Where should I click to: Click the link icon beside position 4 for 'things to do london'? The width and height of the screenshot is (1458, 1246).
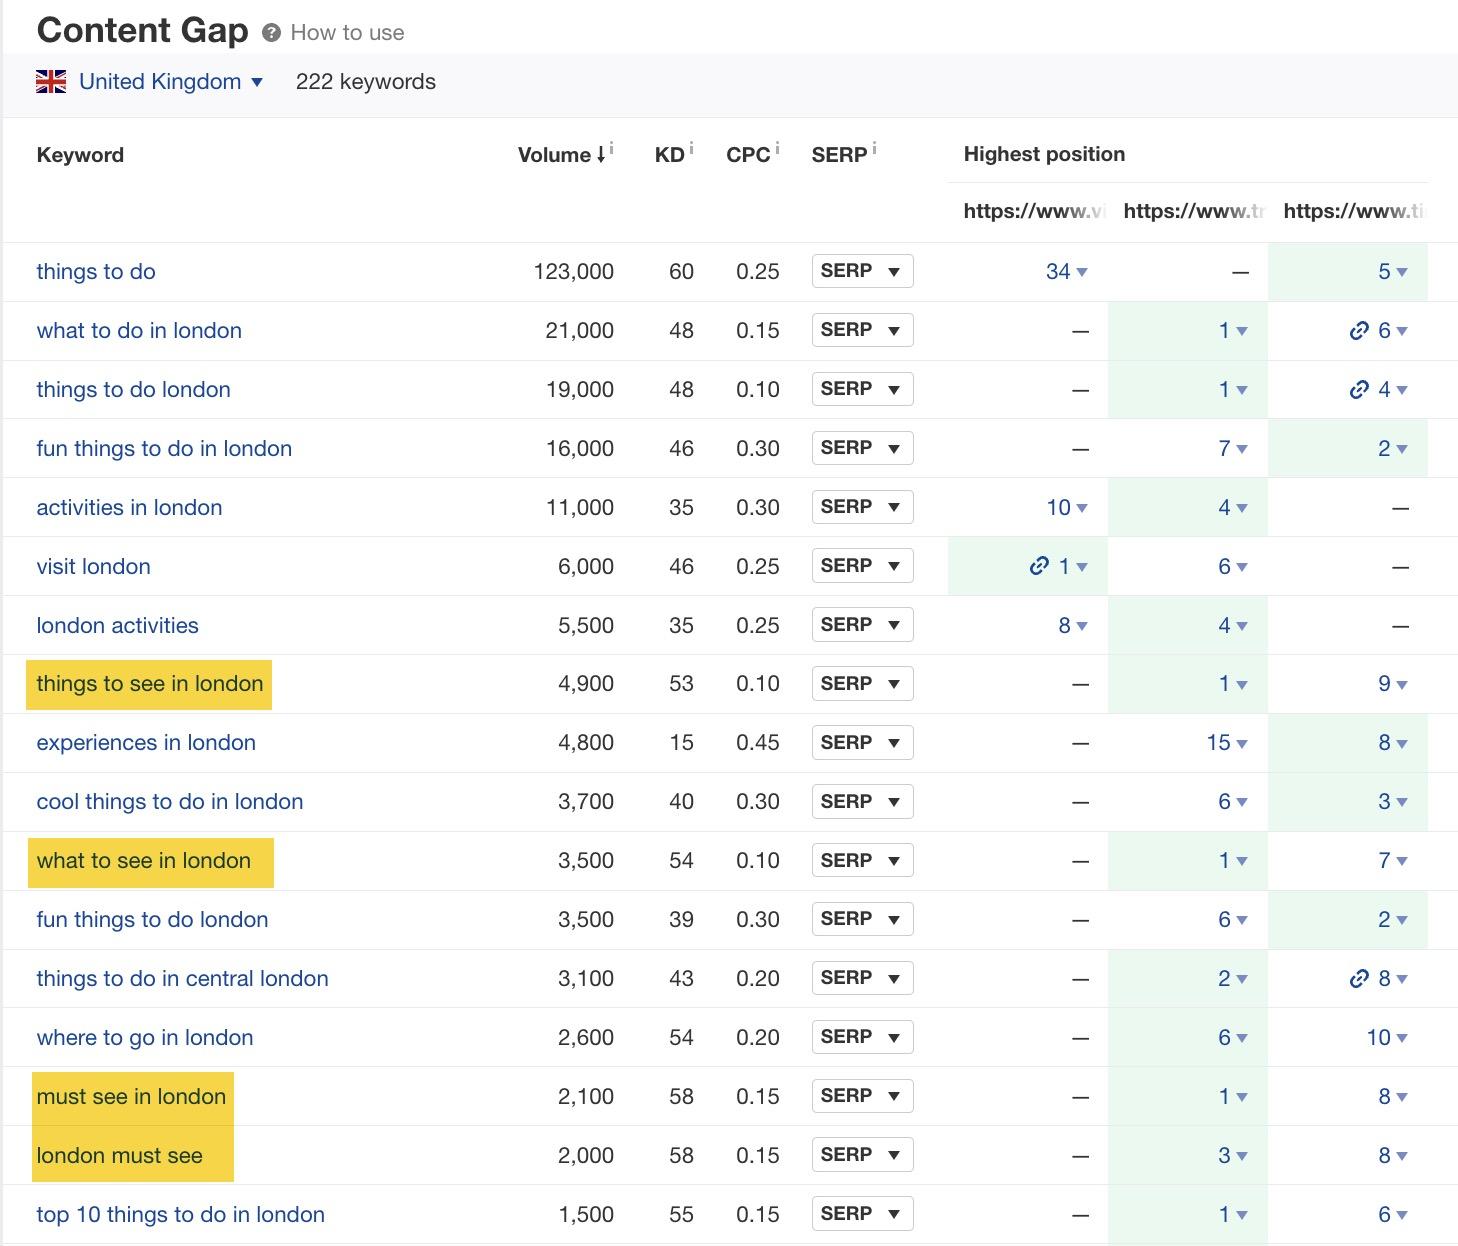point(1359,389)
